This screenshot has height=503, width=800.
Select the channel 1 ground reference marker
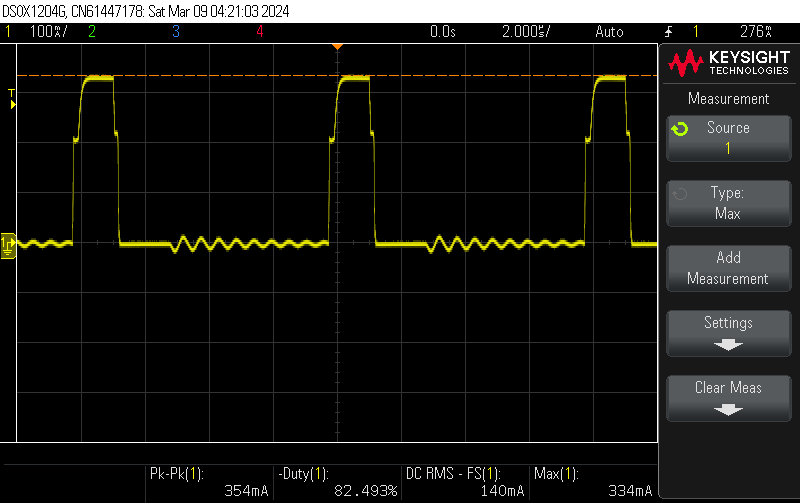click(x=8, y=246)
